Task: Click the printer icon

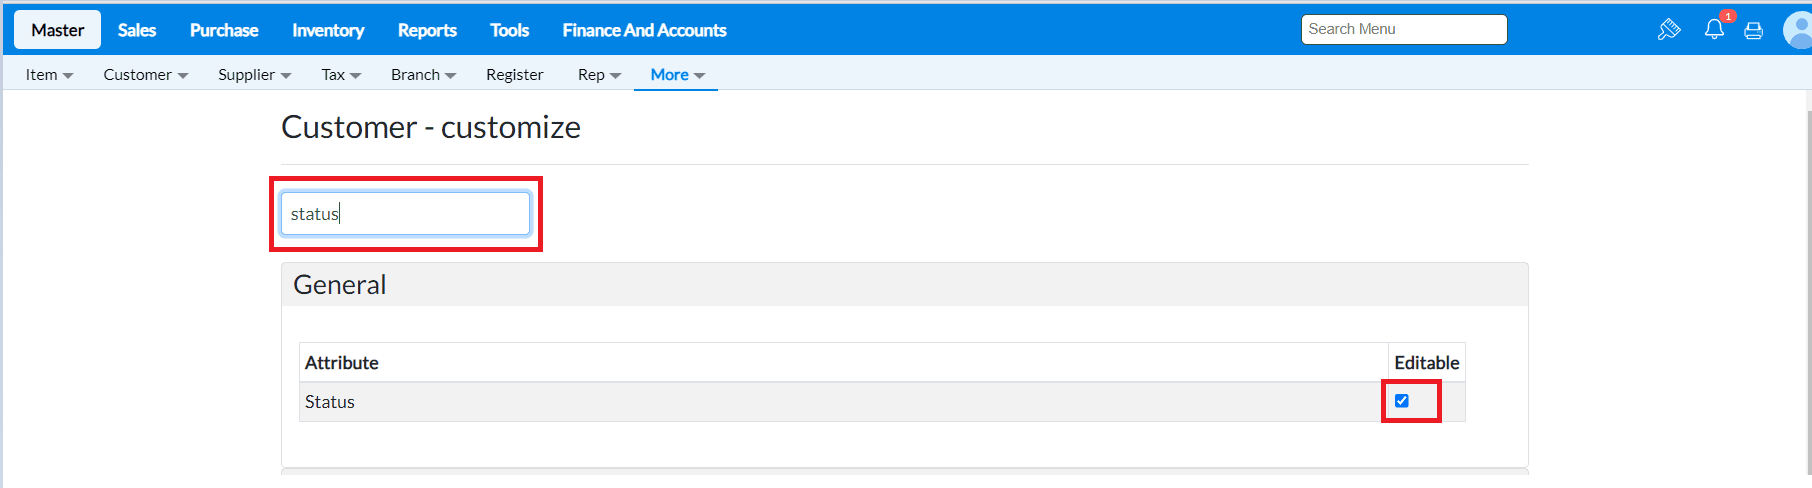Action: (1753, 31)
